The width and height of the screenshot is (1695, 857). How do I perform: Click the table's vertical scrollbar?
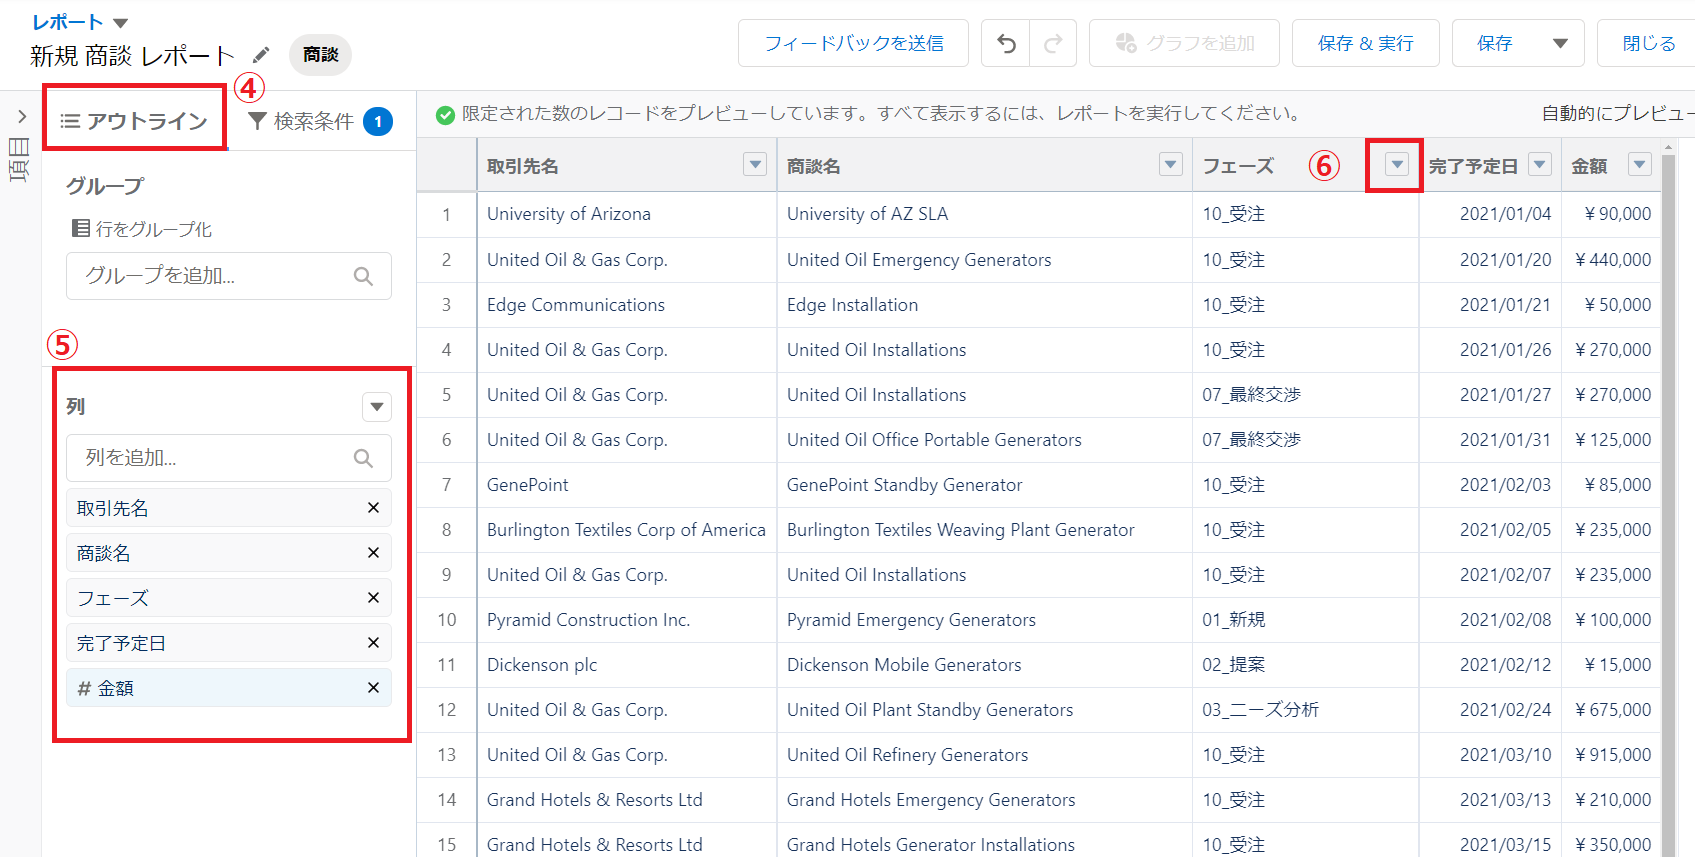coord(1668,500)
